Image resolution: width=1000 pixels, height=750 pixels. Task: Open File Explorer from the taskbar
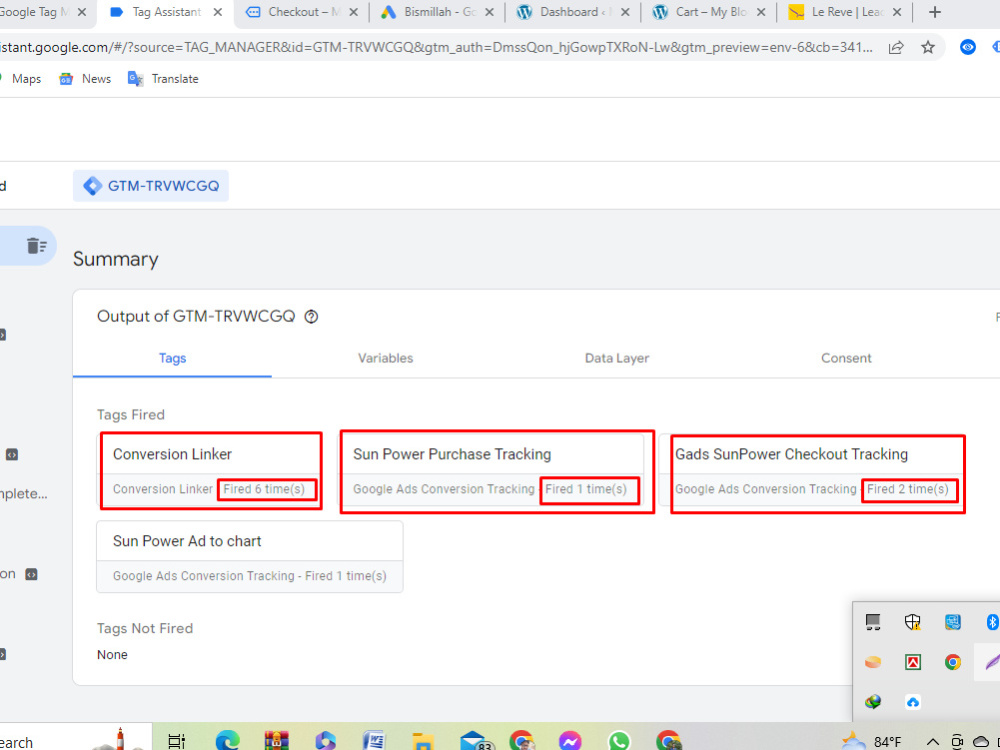422,741
